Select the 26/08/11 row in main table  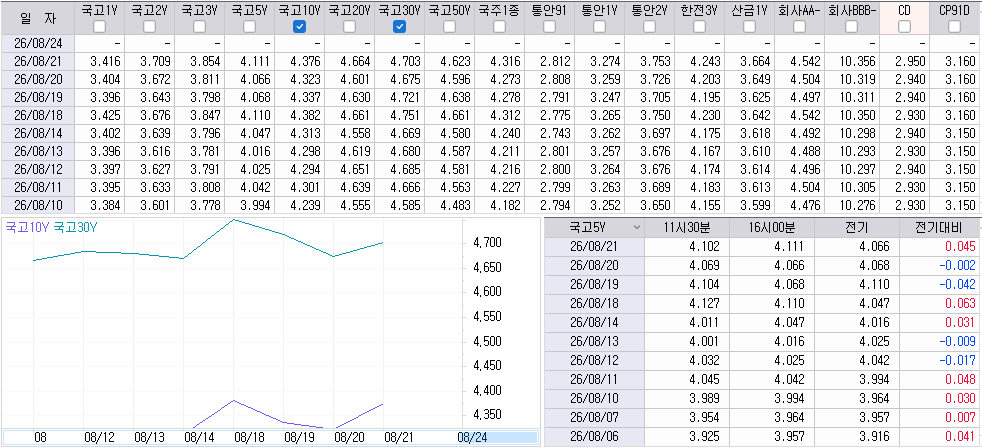click(x=490, y=187)
